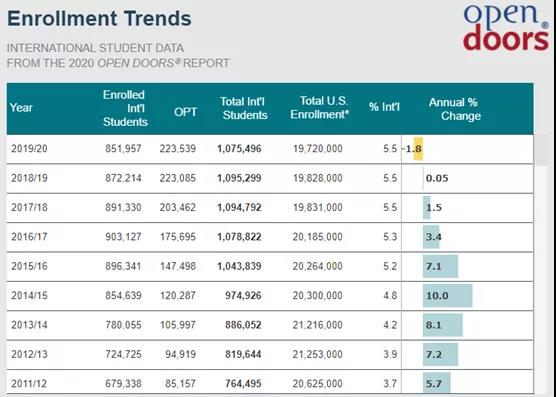Select the 2014/15 year cell

(29, 296)
